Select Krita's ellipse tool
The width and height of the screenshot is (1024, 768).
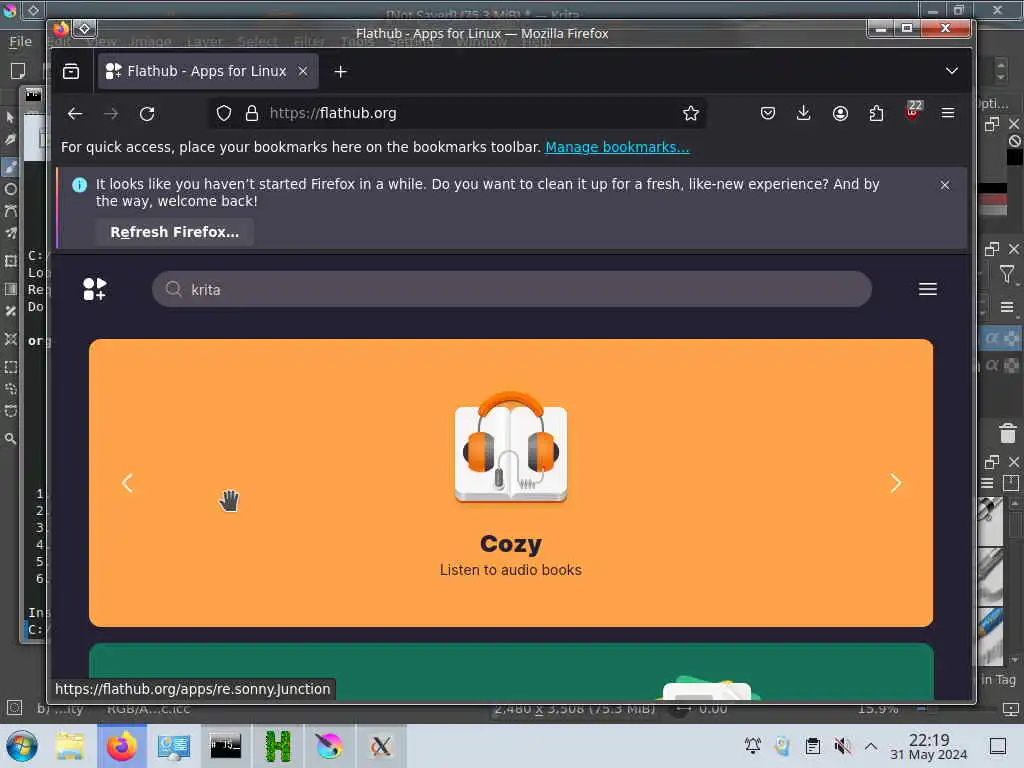coord(10,189)
